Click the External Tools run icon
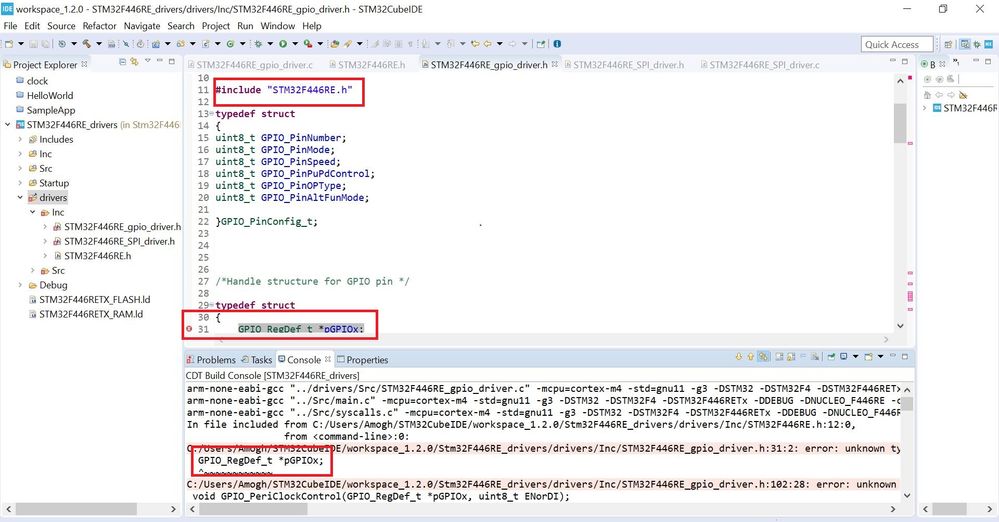The width and height of the screenshot is (999, 522). [308, 44]
